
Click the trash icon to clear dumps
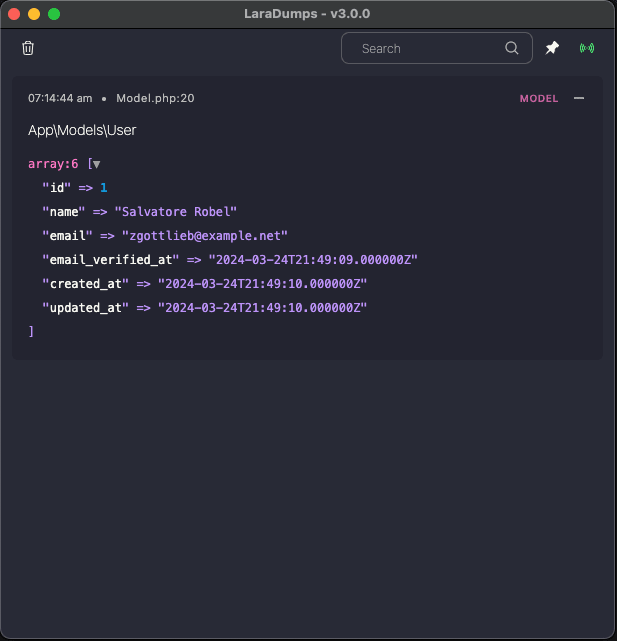[x=28, y=48]
